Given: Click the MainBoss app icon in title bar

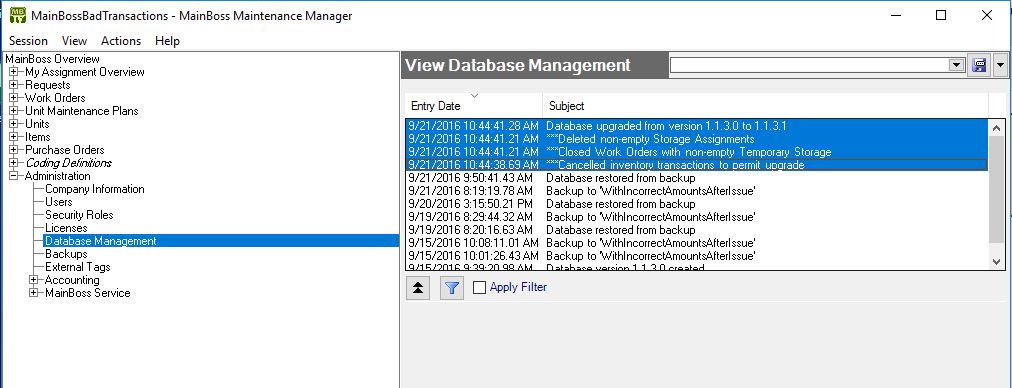Looking at the screenshot, I should tap(17, 15).
